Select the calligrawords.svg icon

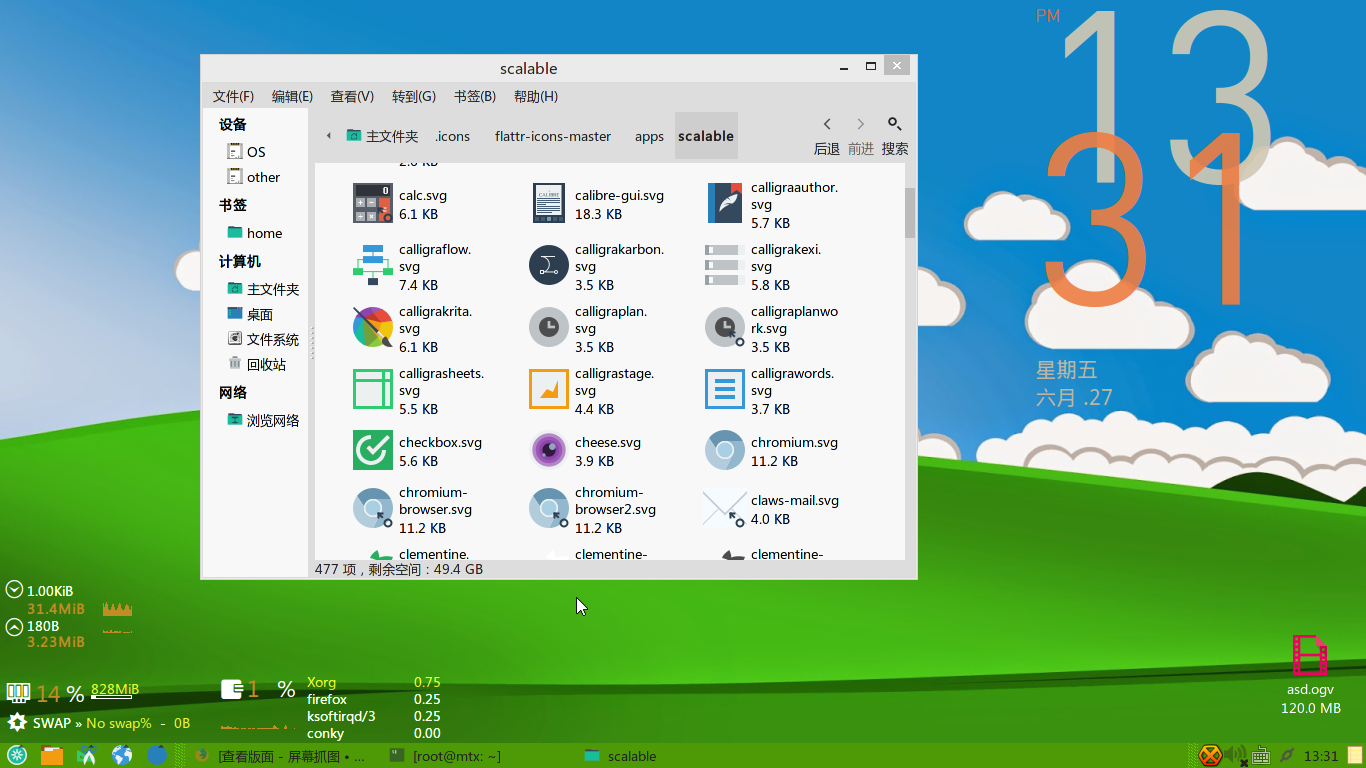[725, 389]
